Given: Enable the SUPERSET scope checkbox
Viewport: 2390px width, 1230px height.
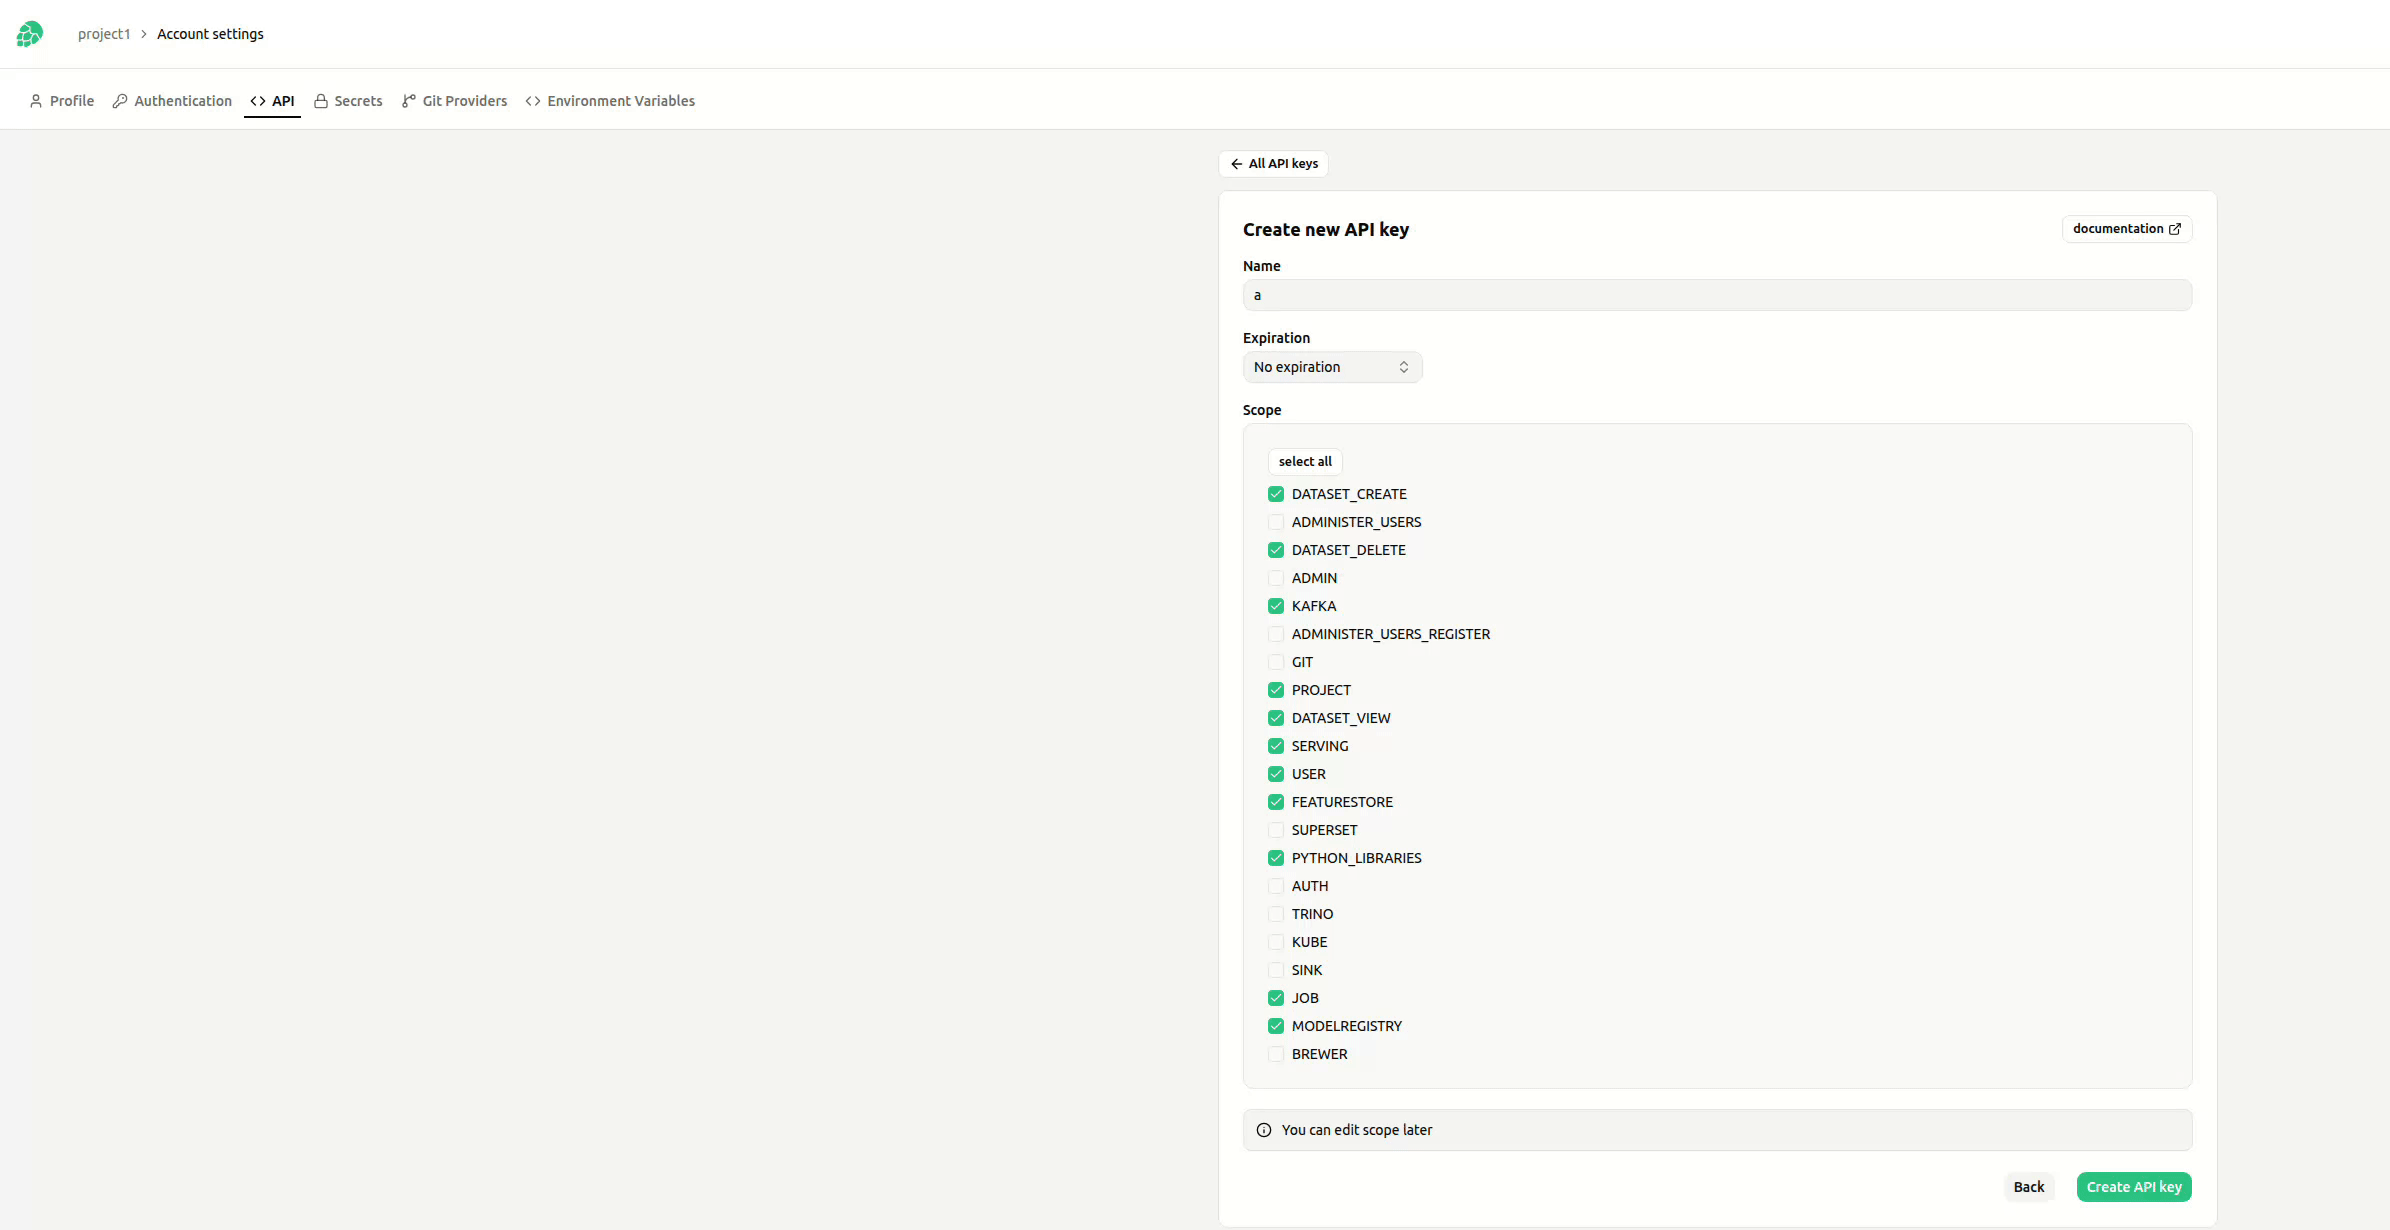Looking at the screenshot, I should pyautogui.click(x=1276, y=830).
